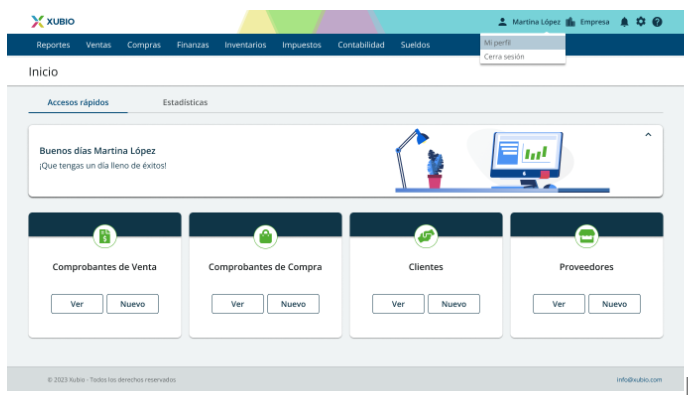Click Nuevo under Clientes
690x398 pixels.
pyautogui.click(x=454, y=304)
